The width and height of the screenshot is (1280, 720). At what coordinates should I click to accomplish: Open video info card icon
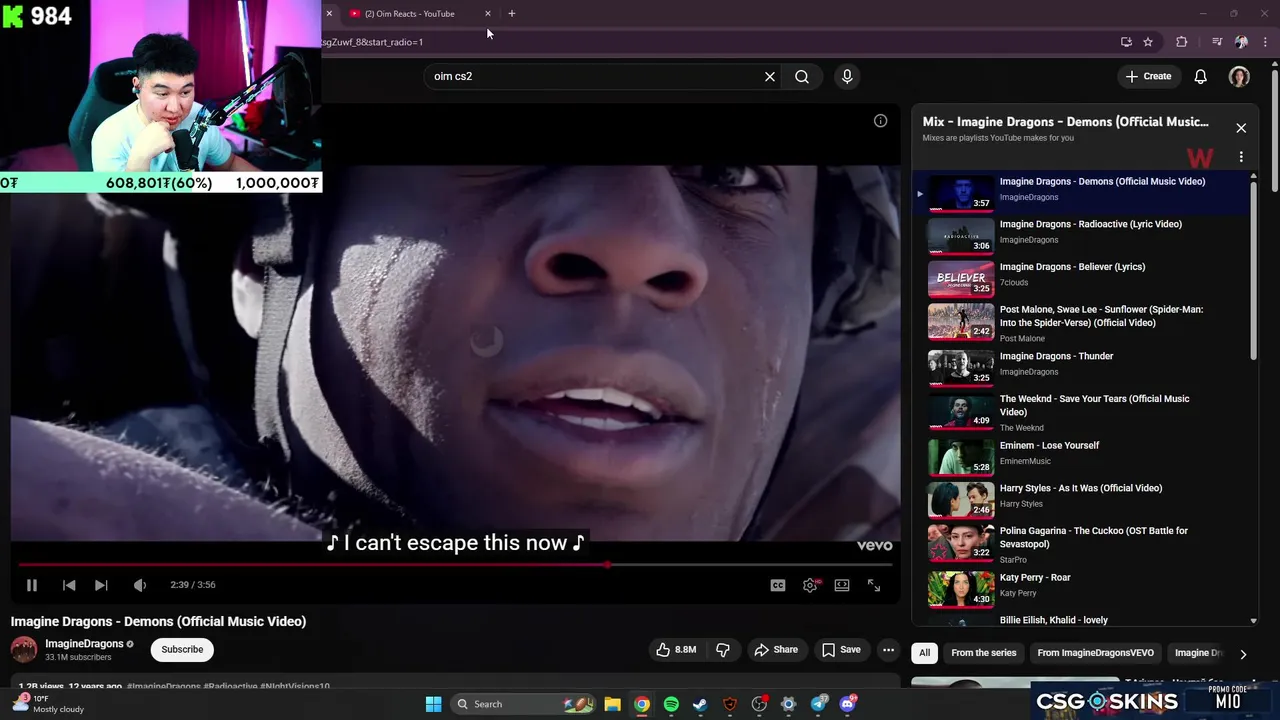tap(880, 121)
